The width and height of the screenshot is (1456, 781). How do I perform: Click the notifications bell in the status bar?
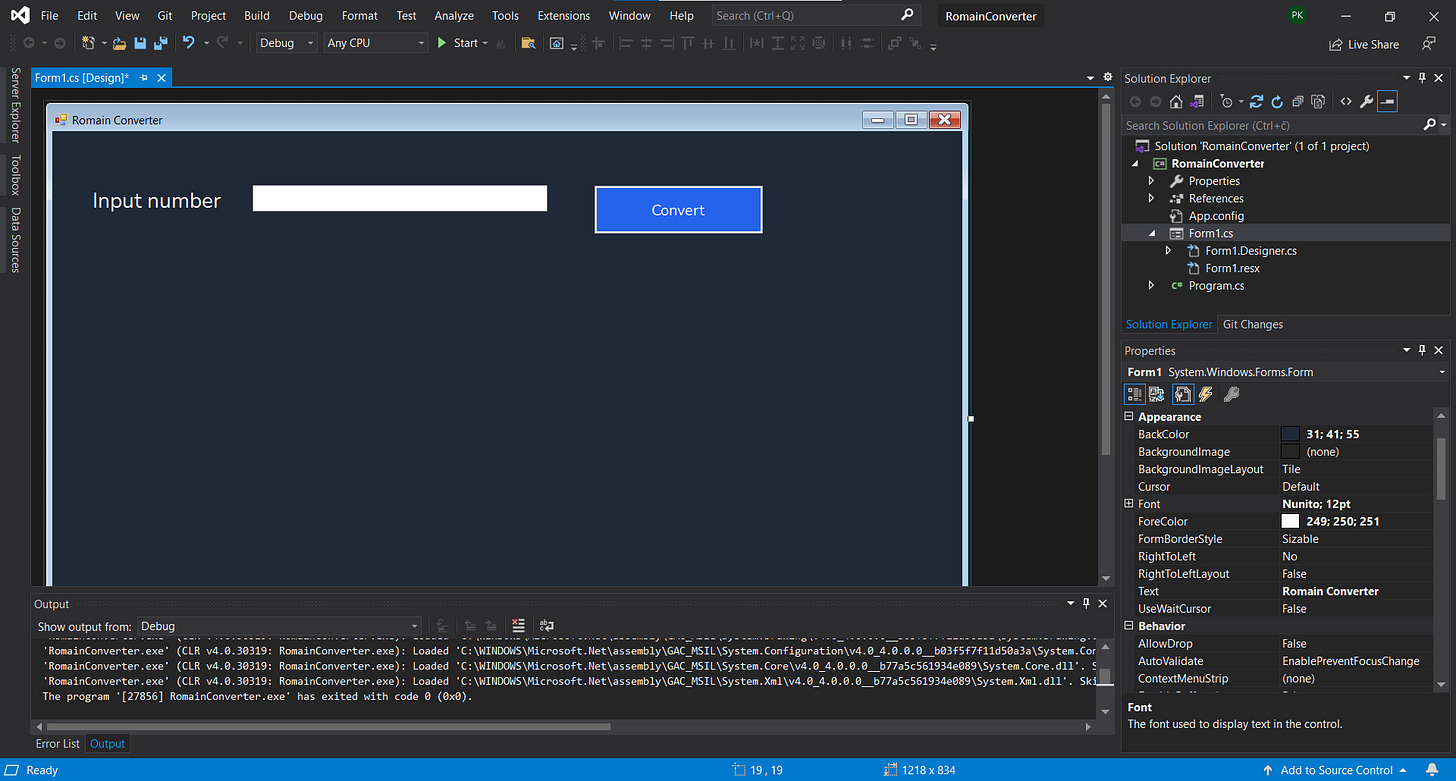1431,770
